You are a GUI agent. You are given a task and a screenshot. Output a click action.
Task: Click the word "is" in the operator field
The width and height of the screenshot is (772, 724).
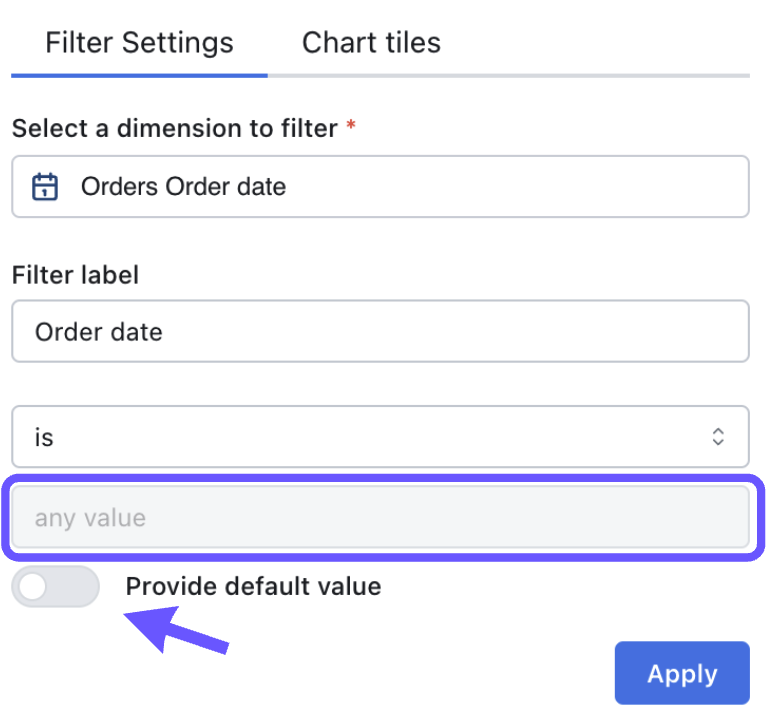(x=44, y=438)
